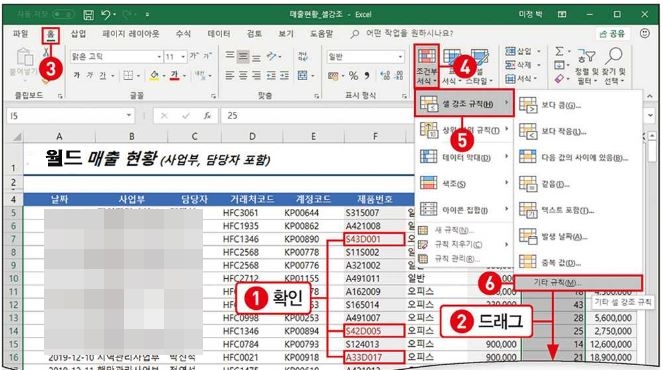
Task: Click the increase font size icon
Action: pyautogui.click(x=195, y=56)
